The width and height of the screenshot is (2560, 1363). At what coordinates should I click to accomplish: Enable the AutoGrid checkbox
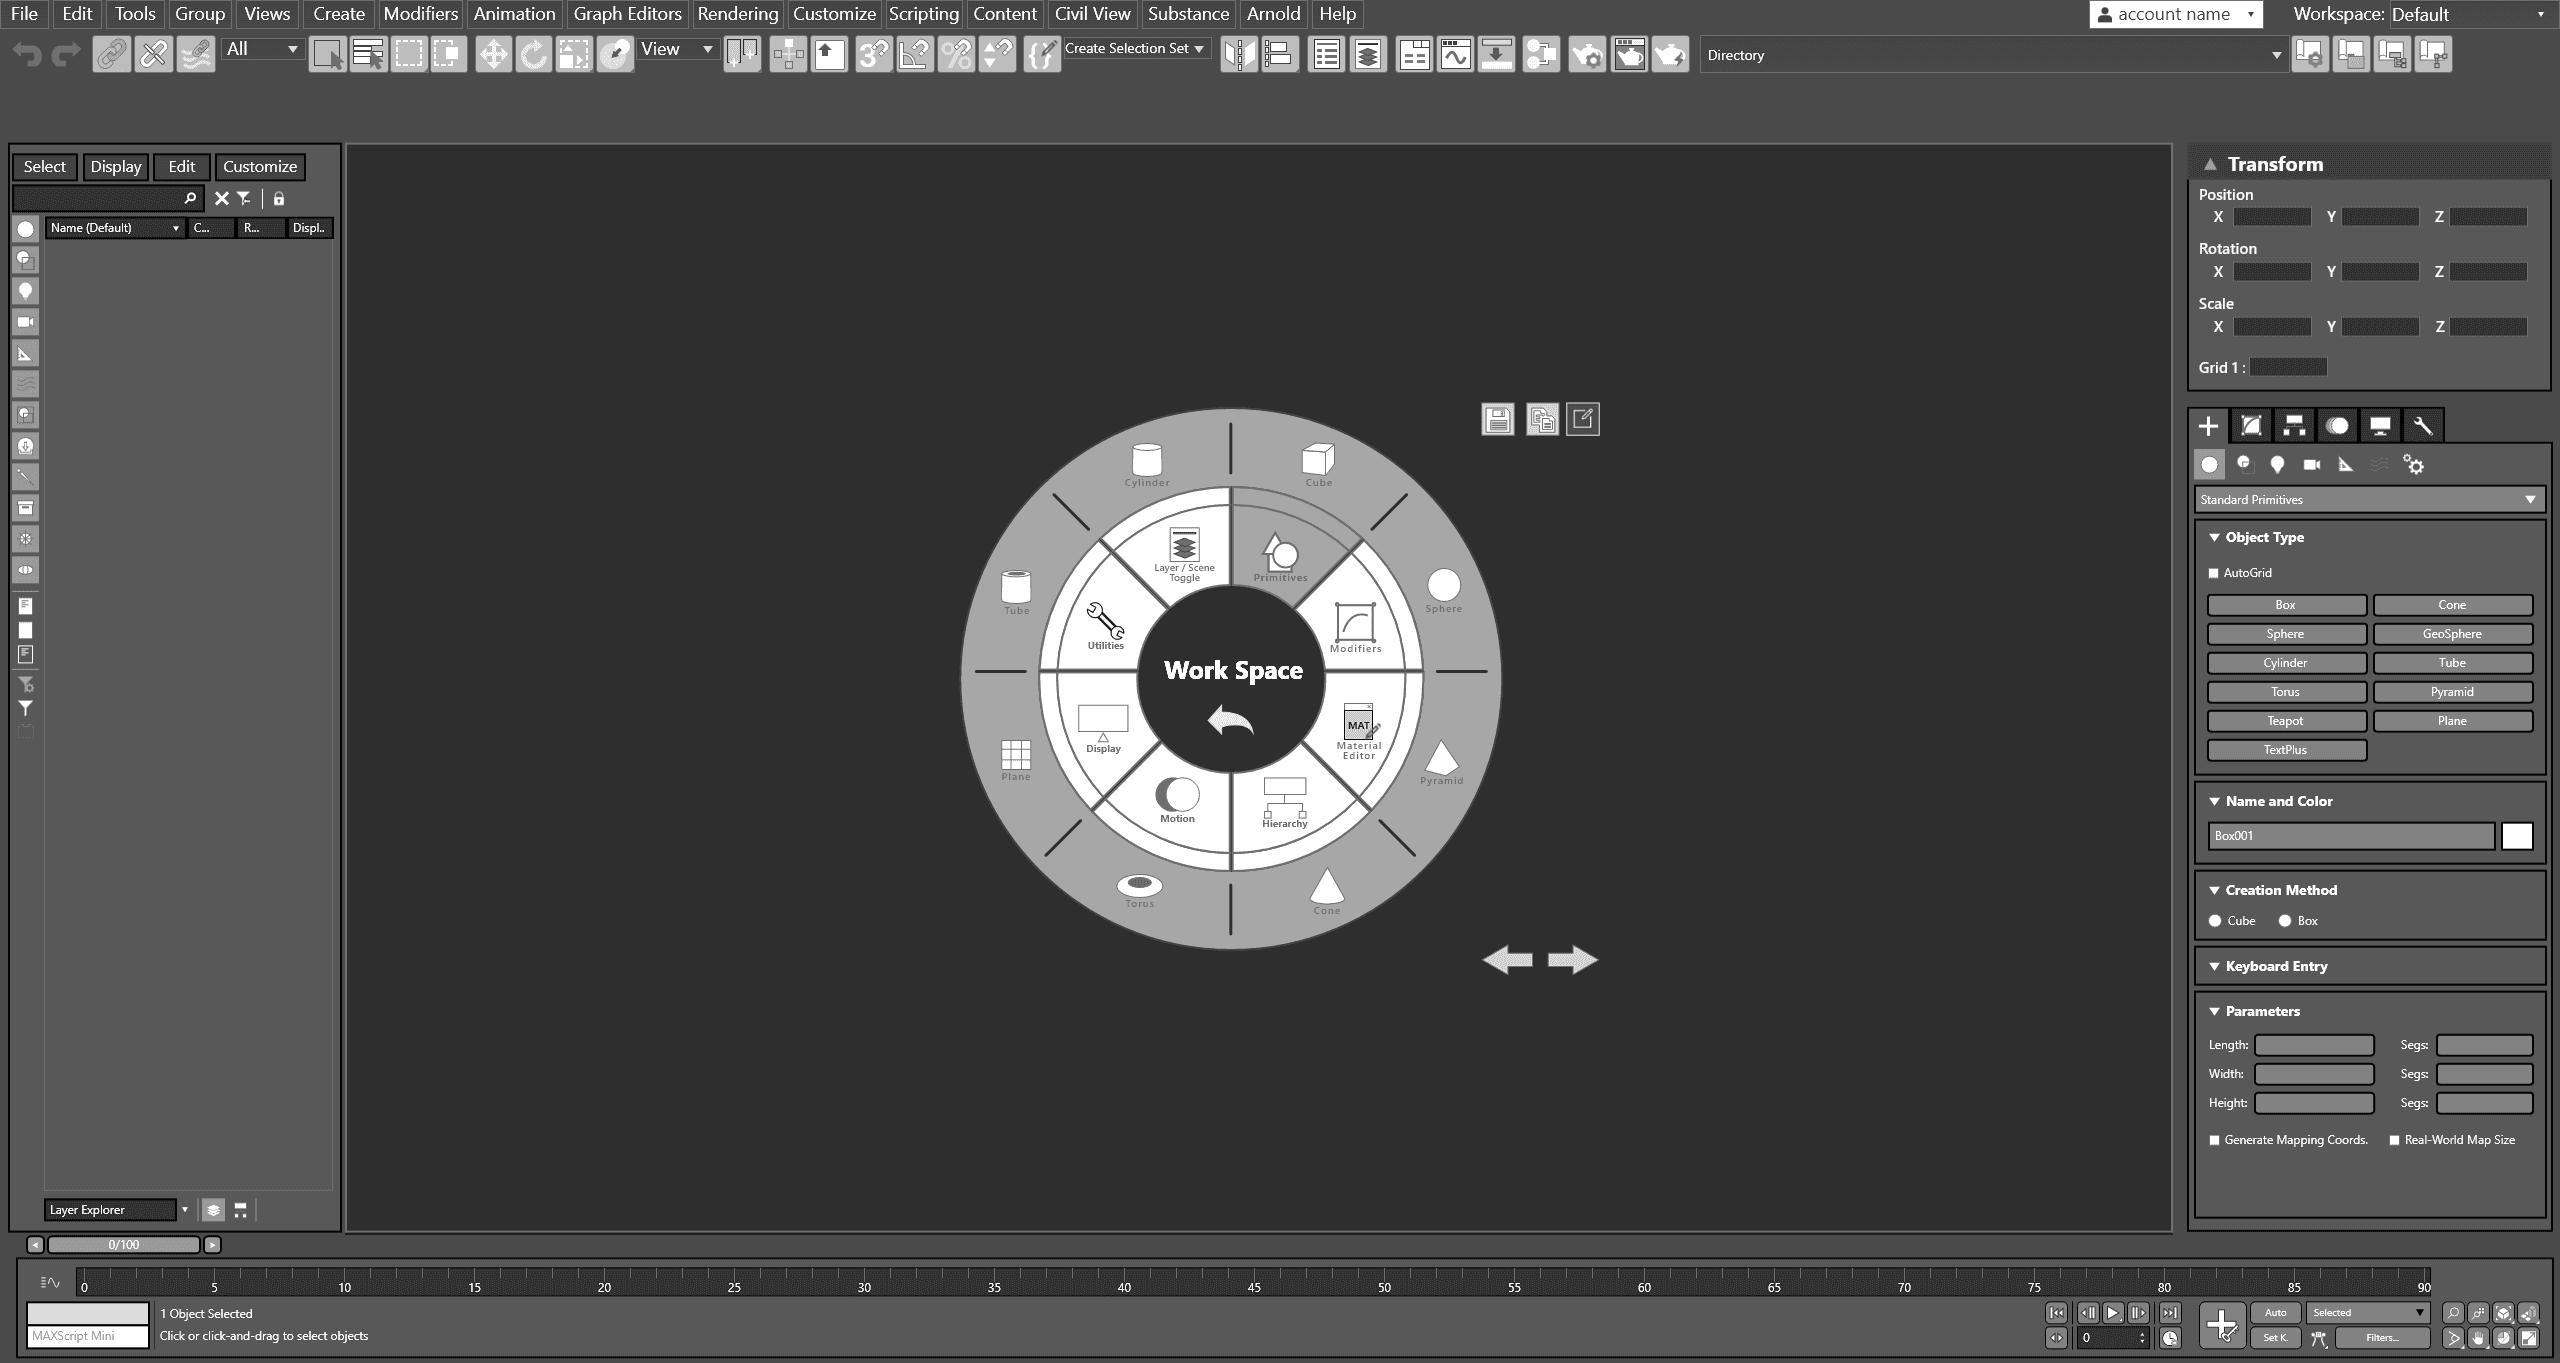pos(2213,573)
